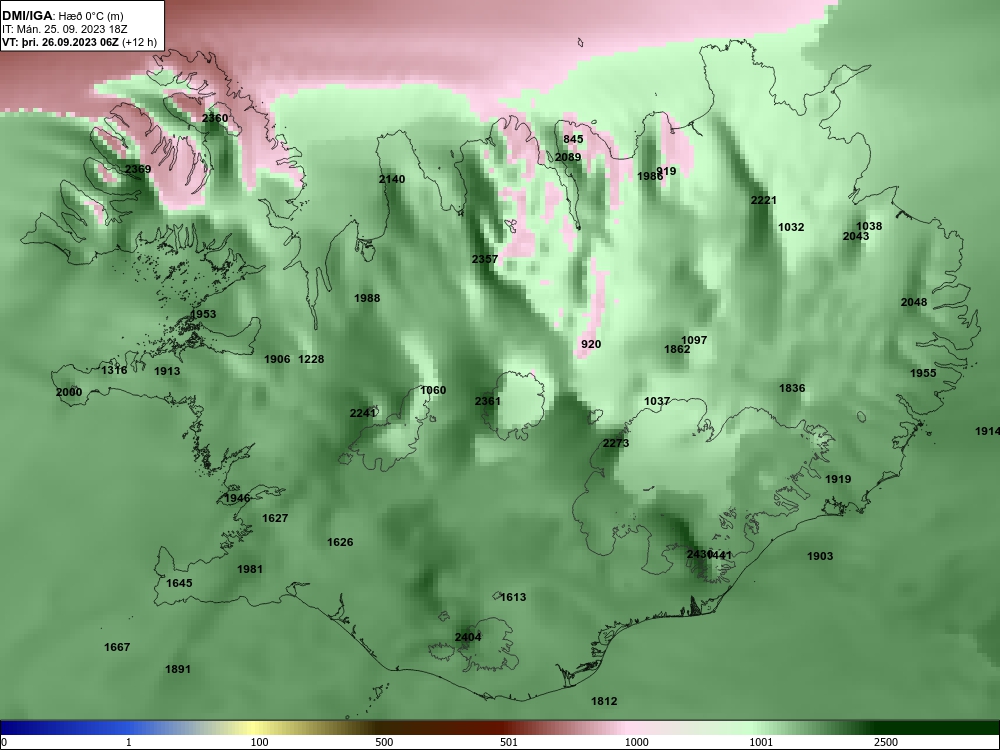The width and height of the screenshot is (1000, 750).
Task: Click the 1862 value label
Action: [x=677, y=349]
